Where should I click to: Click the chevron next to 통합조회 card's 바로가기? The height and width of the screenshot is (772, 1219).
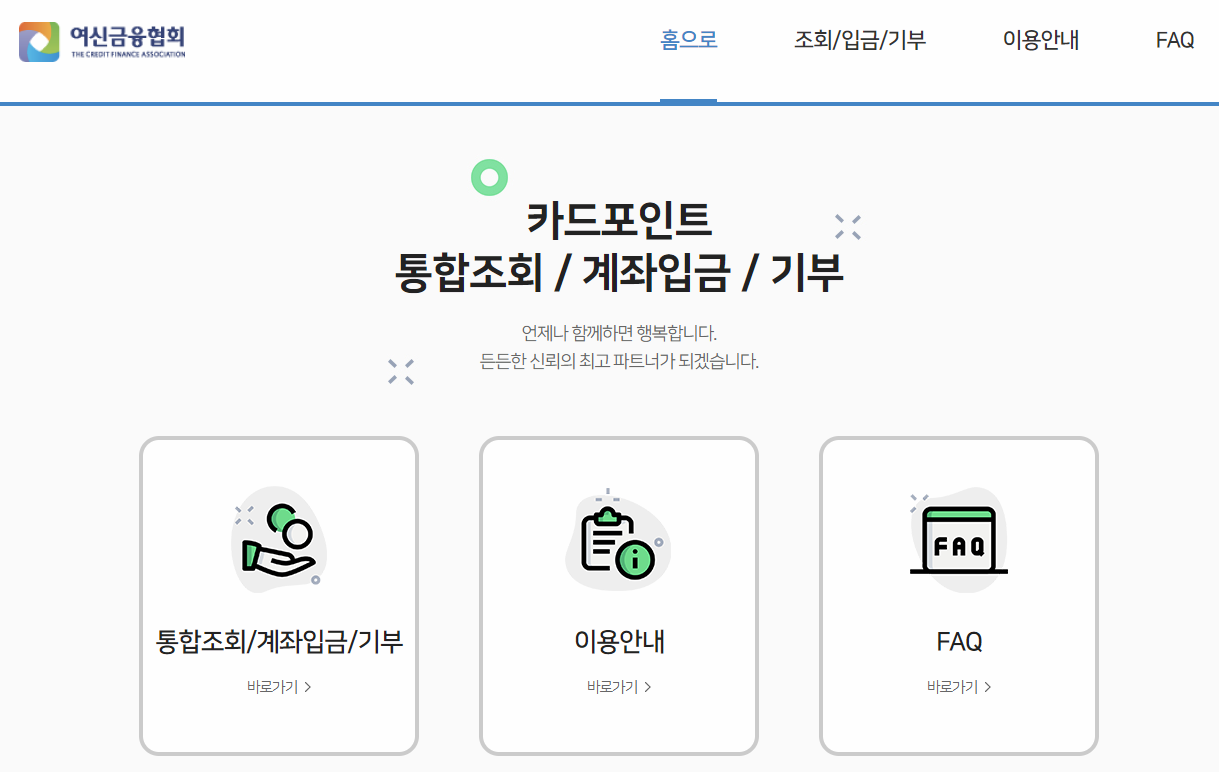[308, 687]
